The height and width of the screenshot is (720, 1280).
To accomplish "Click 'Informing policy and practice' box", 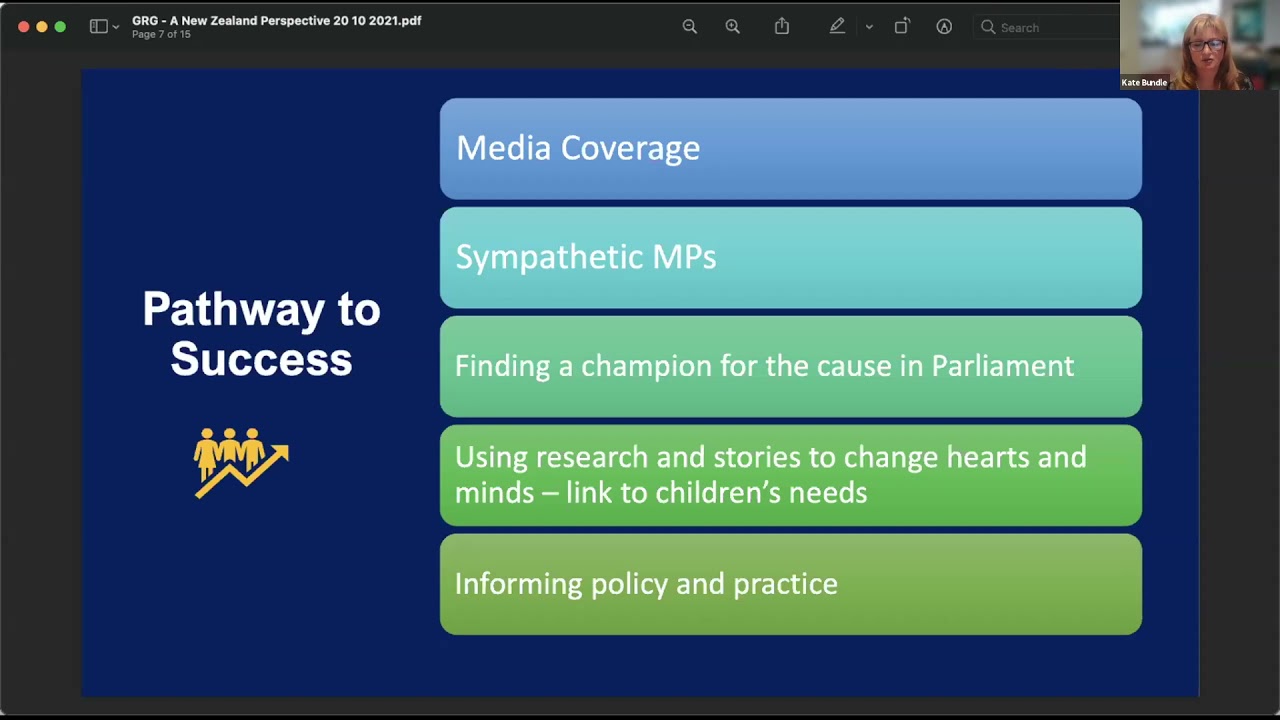I will click(790, 584).
